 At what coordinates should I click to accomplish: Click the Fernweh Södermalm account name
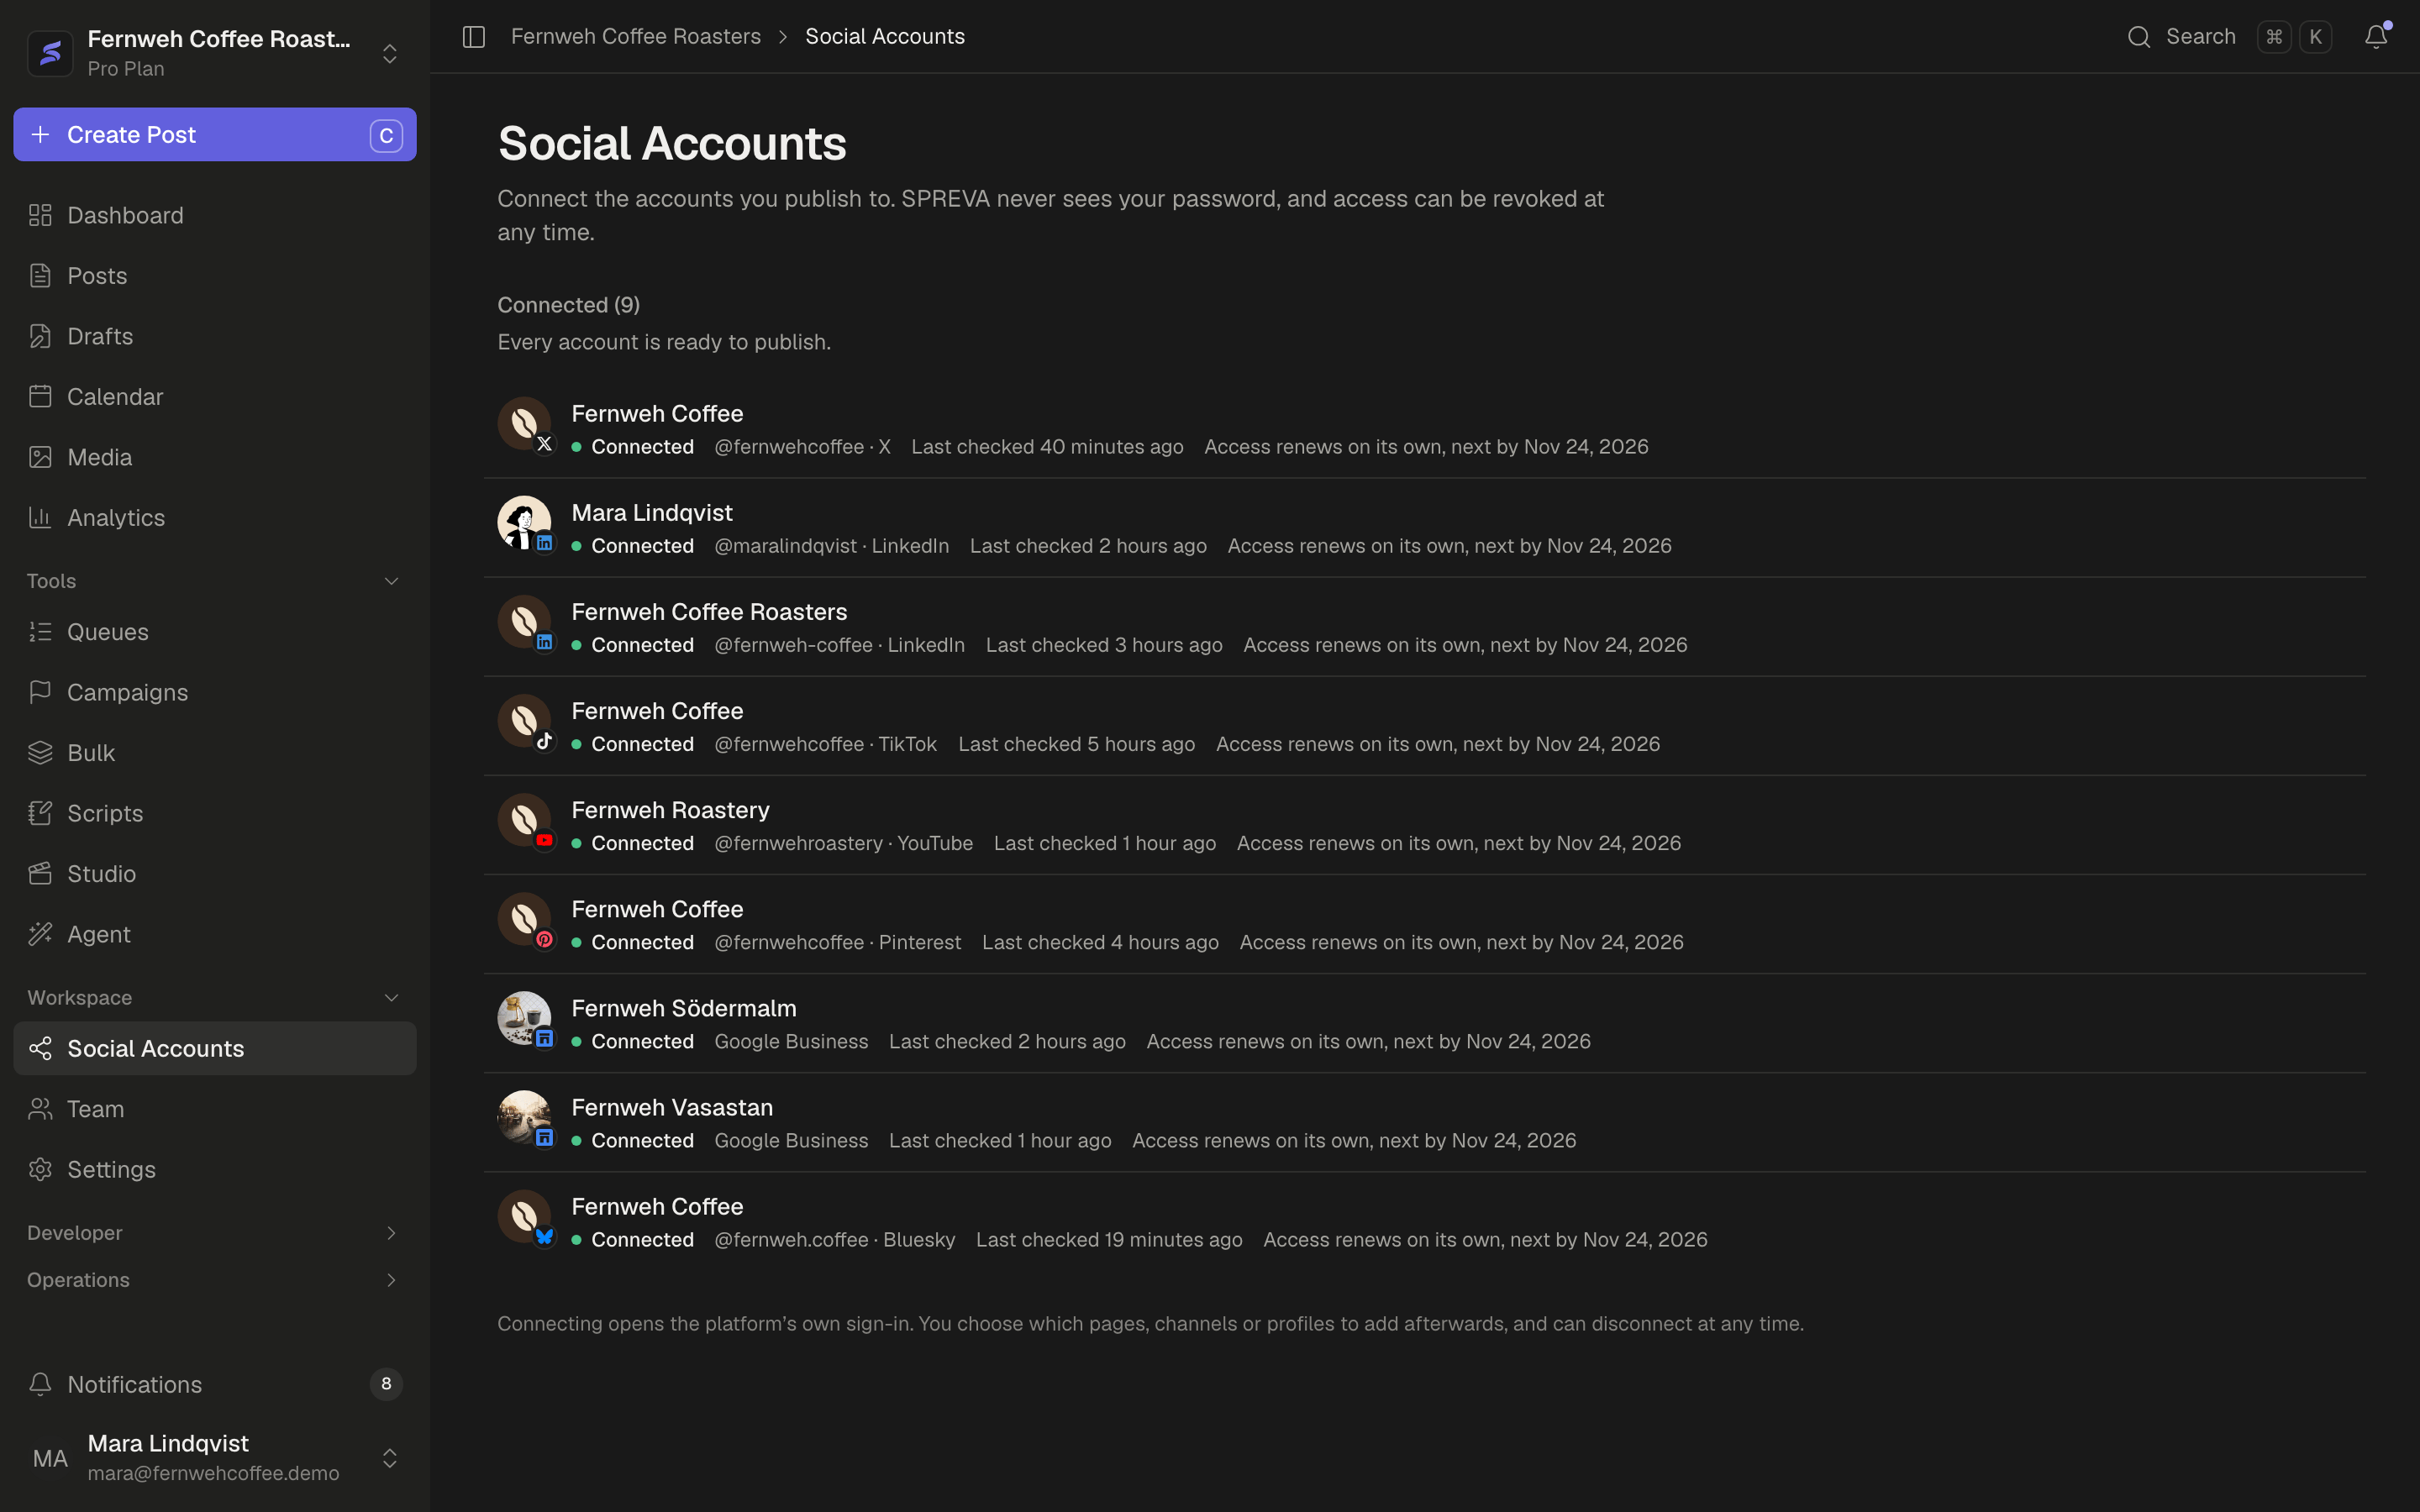[684, 1008]
